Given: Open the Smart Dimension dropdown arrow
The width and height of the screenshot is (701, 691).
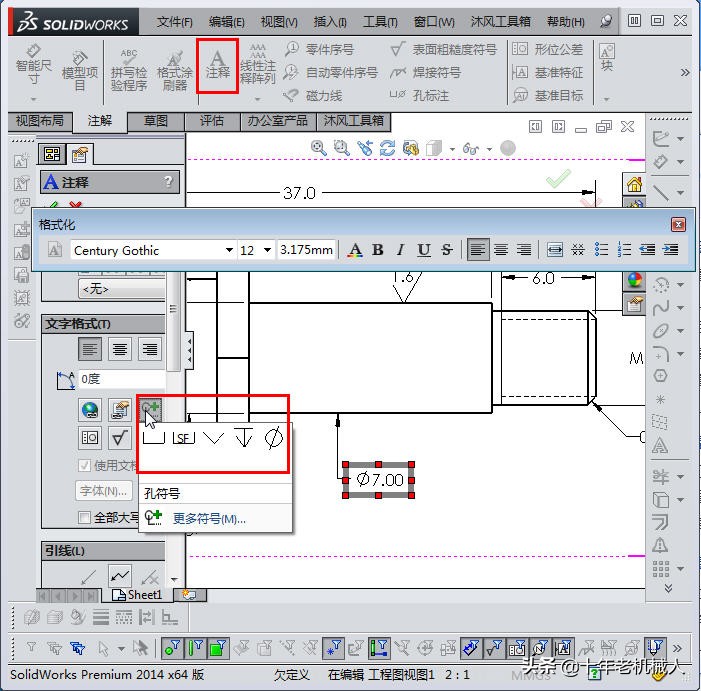Looking at the screenshot, I should click(34, 99).
